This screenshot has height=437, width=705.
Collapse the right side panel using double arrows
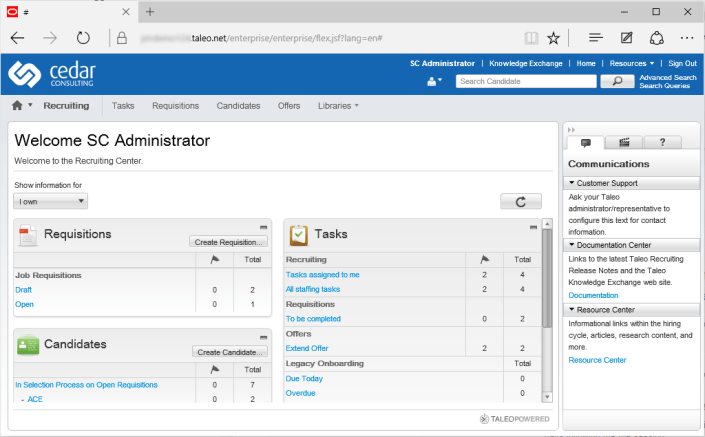[x=571, y=130]
